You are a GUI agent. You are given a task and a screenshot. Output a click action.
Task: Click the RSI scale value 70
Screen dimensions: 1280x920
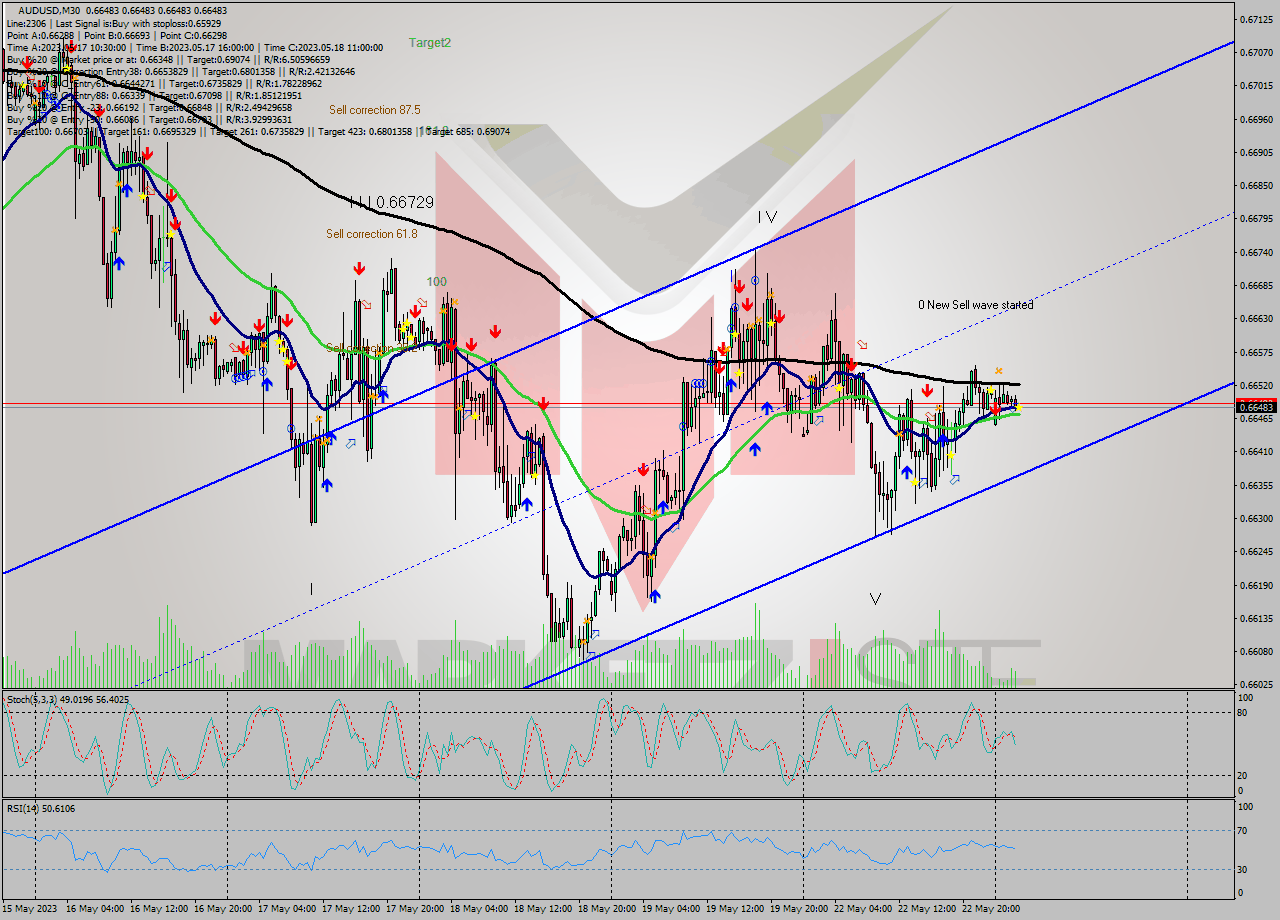(1242, 831)
